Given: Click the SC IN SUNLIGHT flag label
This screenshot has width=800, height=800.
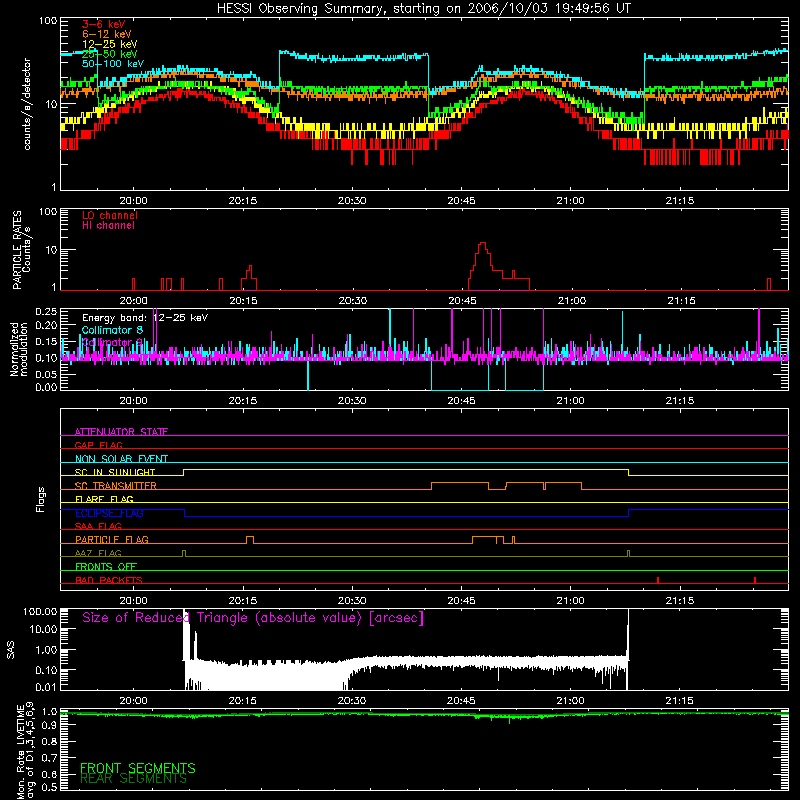Looking at the screenshot, I should pos(115,472).
